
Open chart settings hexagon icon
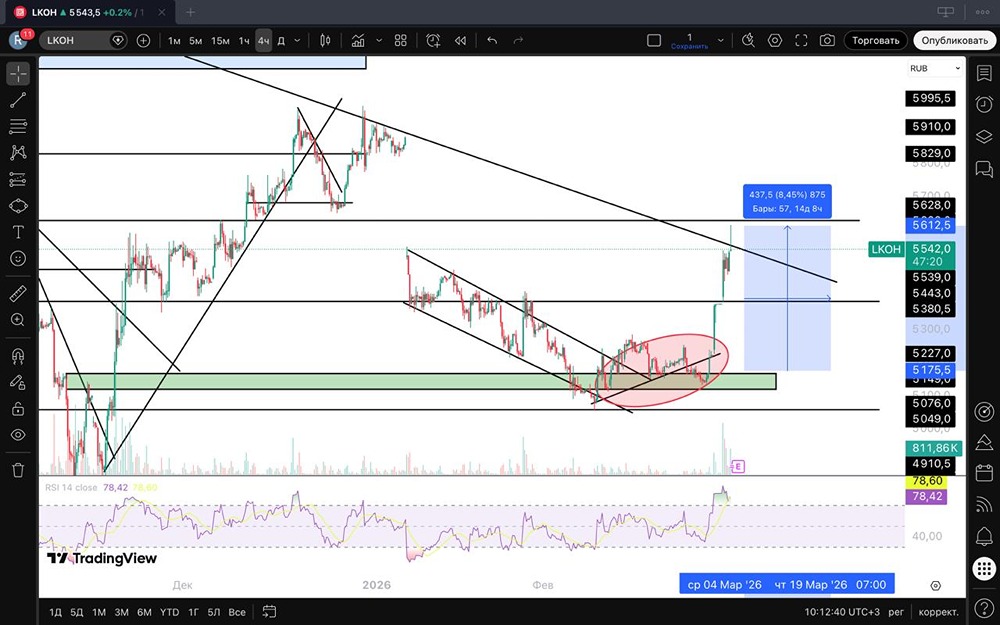[775, 40]
